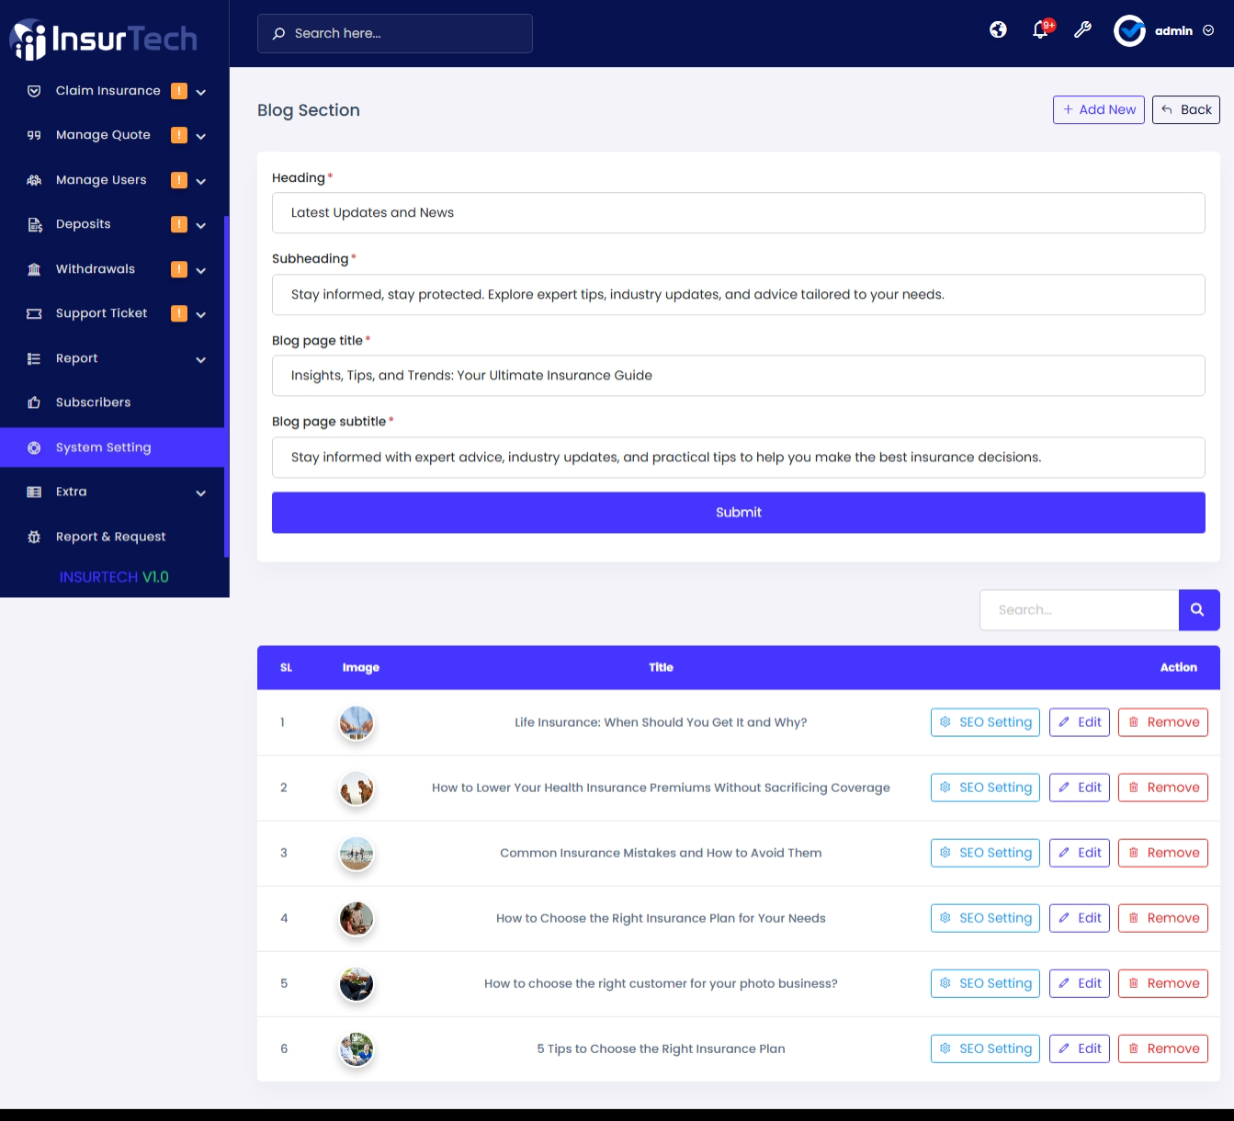The width and height of the screenshot is (1234, 1121).
Task: Click the Blog page title field
Action: (x=738, y=376)
